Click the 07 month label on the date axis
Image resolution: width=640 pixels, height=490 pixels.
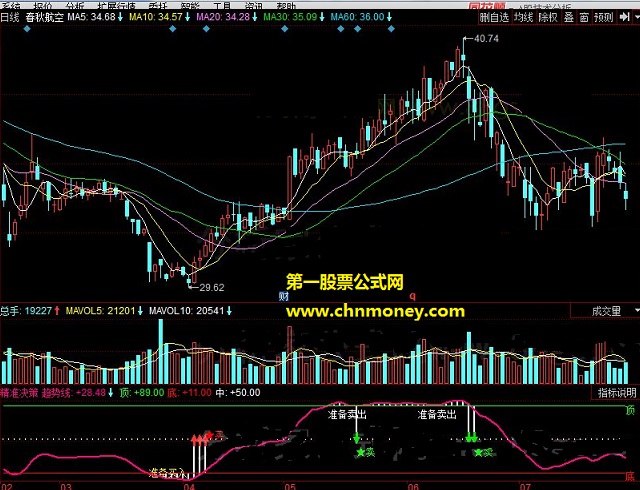[525, 486]
